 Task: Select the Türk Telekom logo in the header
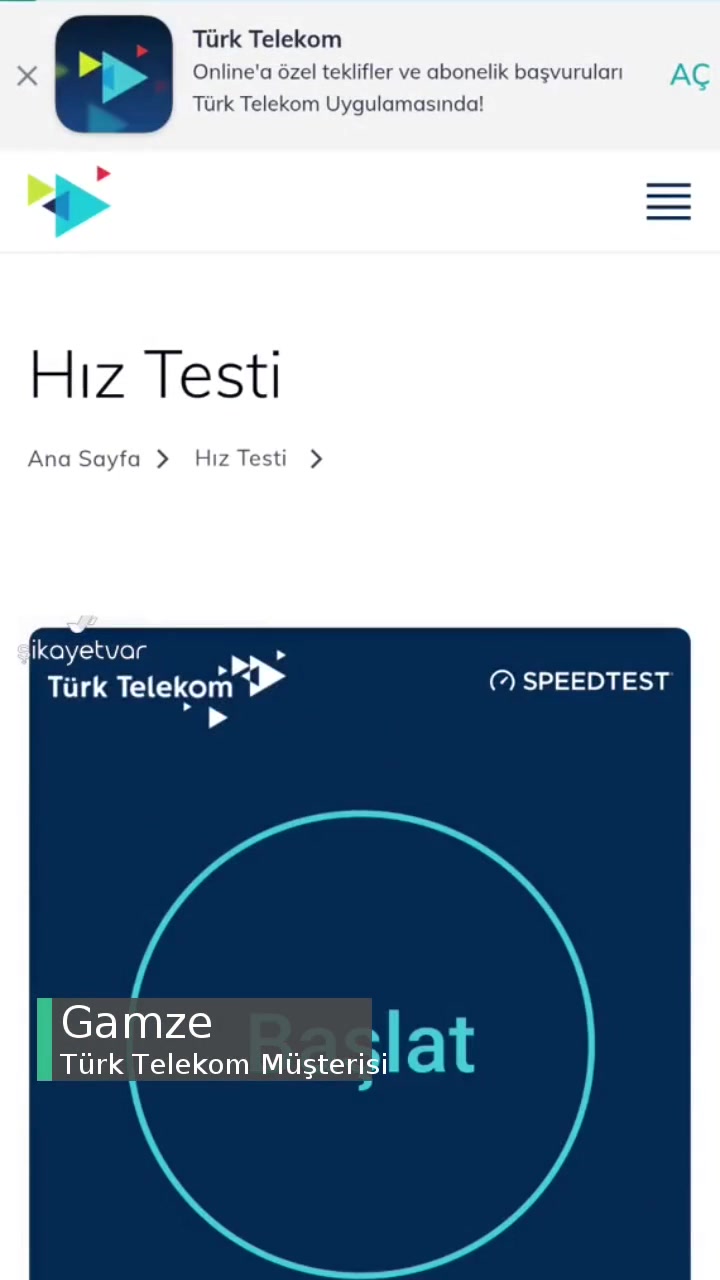pyautogui.click(x=68, y=201)
